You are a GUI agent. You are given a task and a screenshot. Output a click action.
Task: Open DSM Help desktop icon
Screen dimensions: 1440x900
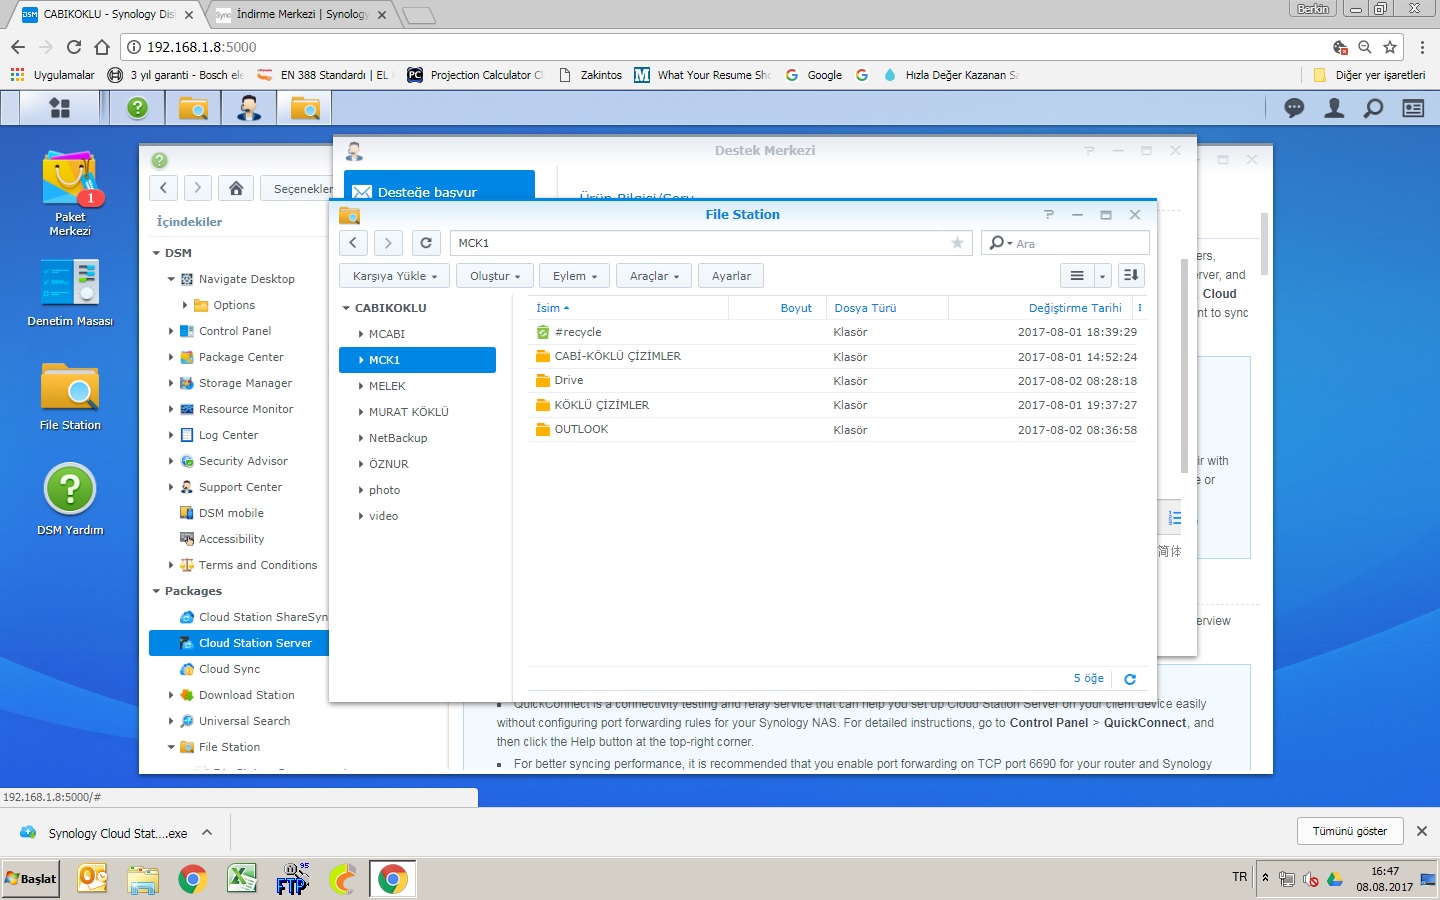pos(69,490)
